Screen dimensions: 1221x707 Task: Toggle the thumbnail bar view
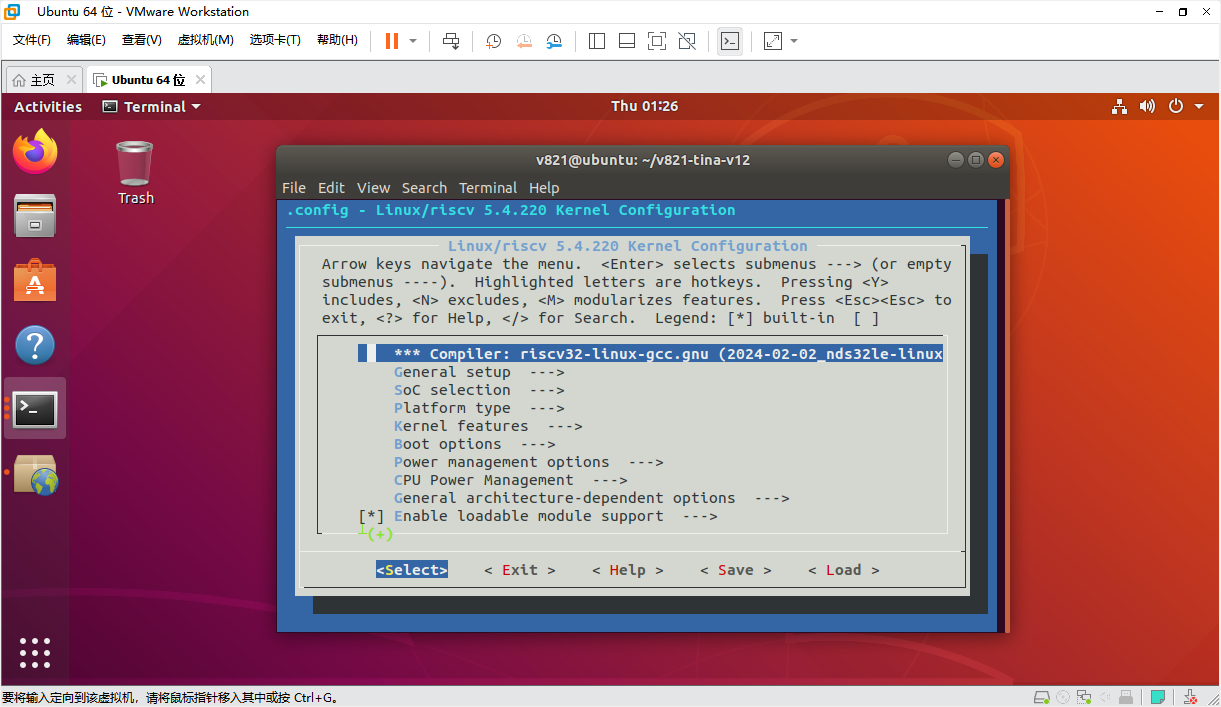627,41
